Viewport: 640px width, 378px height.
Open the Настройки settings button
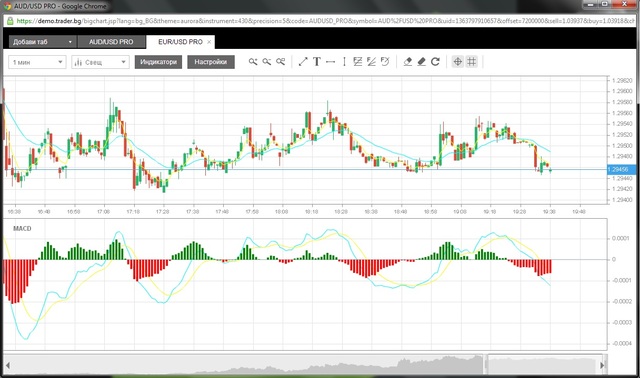tap(211, 62)
